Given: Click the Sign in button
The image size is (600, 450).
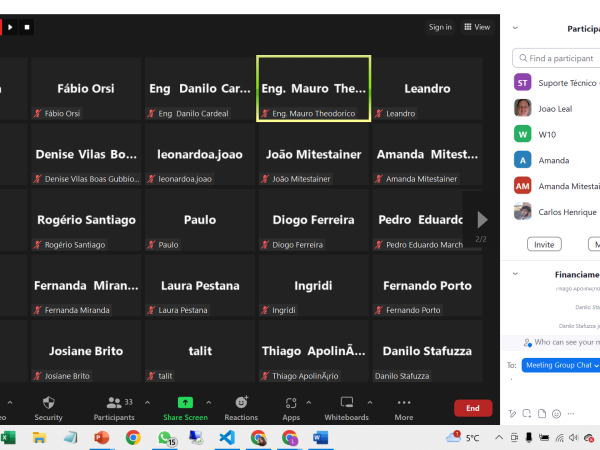Looking at the screenshot, I should pos(440,27).
